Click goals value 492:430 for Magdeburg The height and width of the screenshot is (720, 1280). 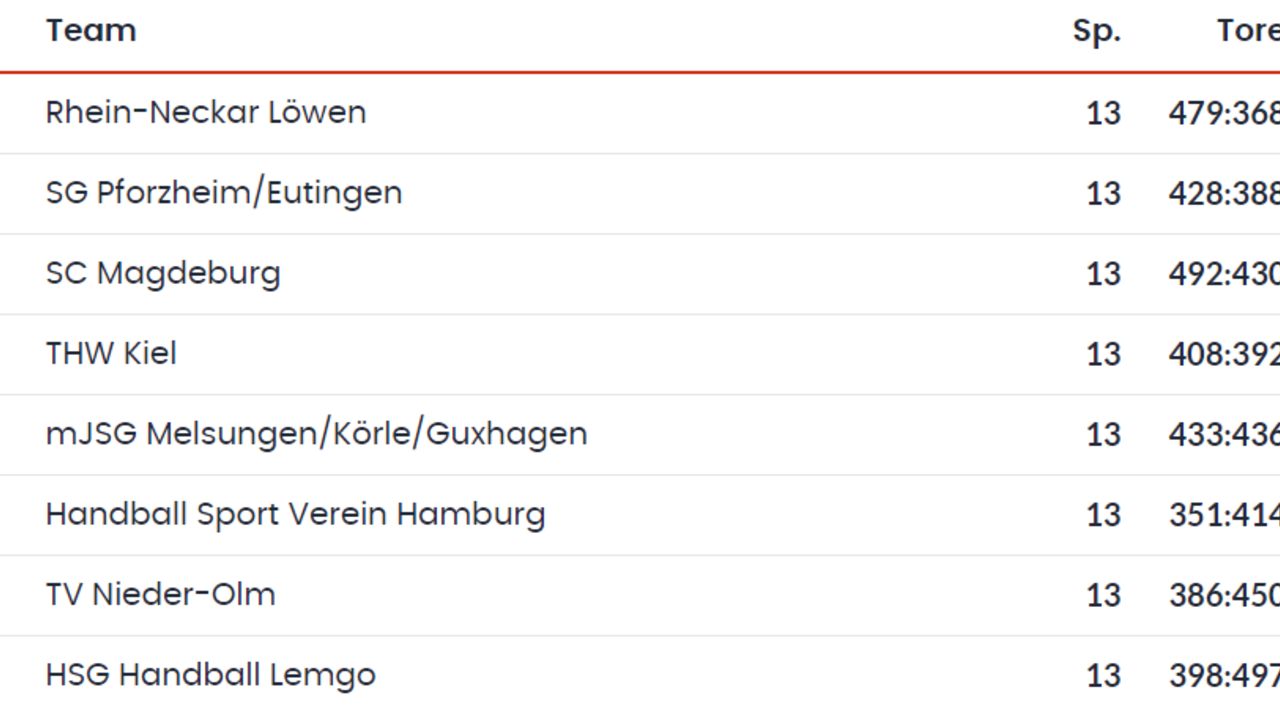(x=1224, y=274)
